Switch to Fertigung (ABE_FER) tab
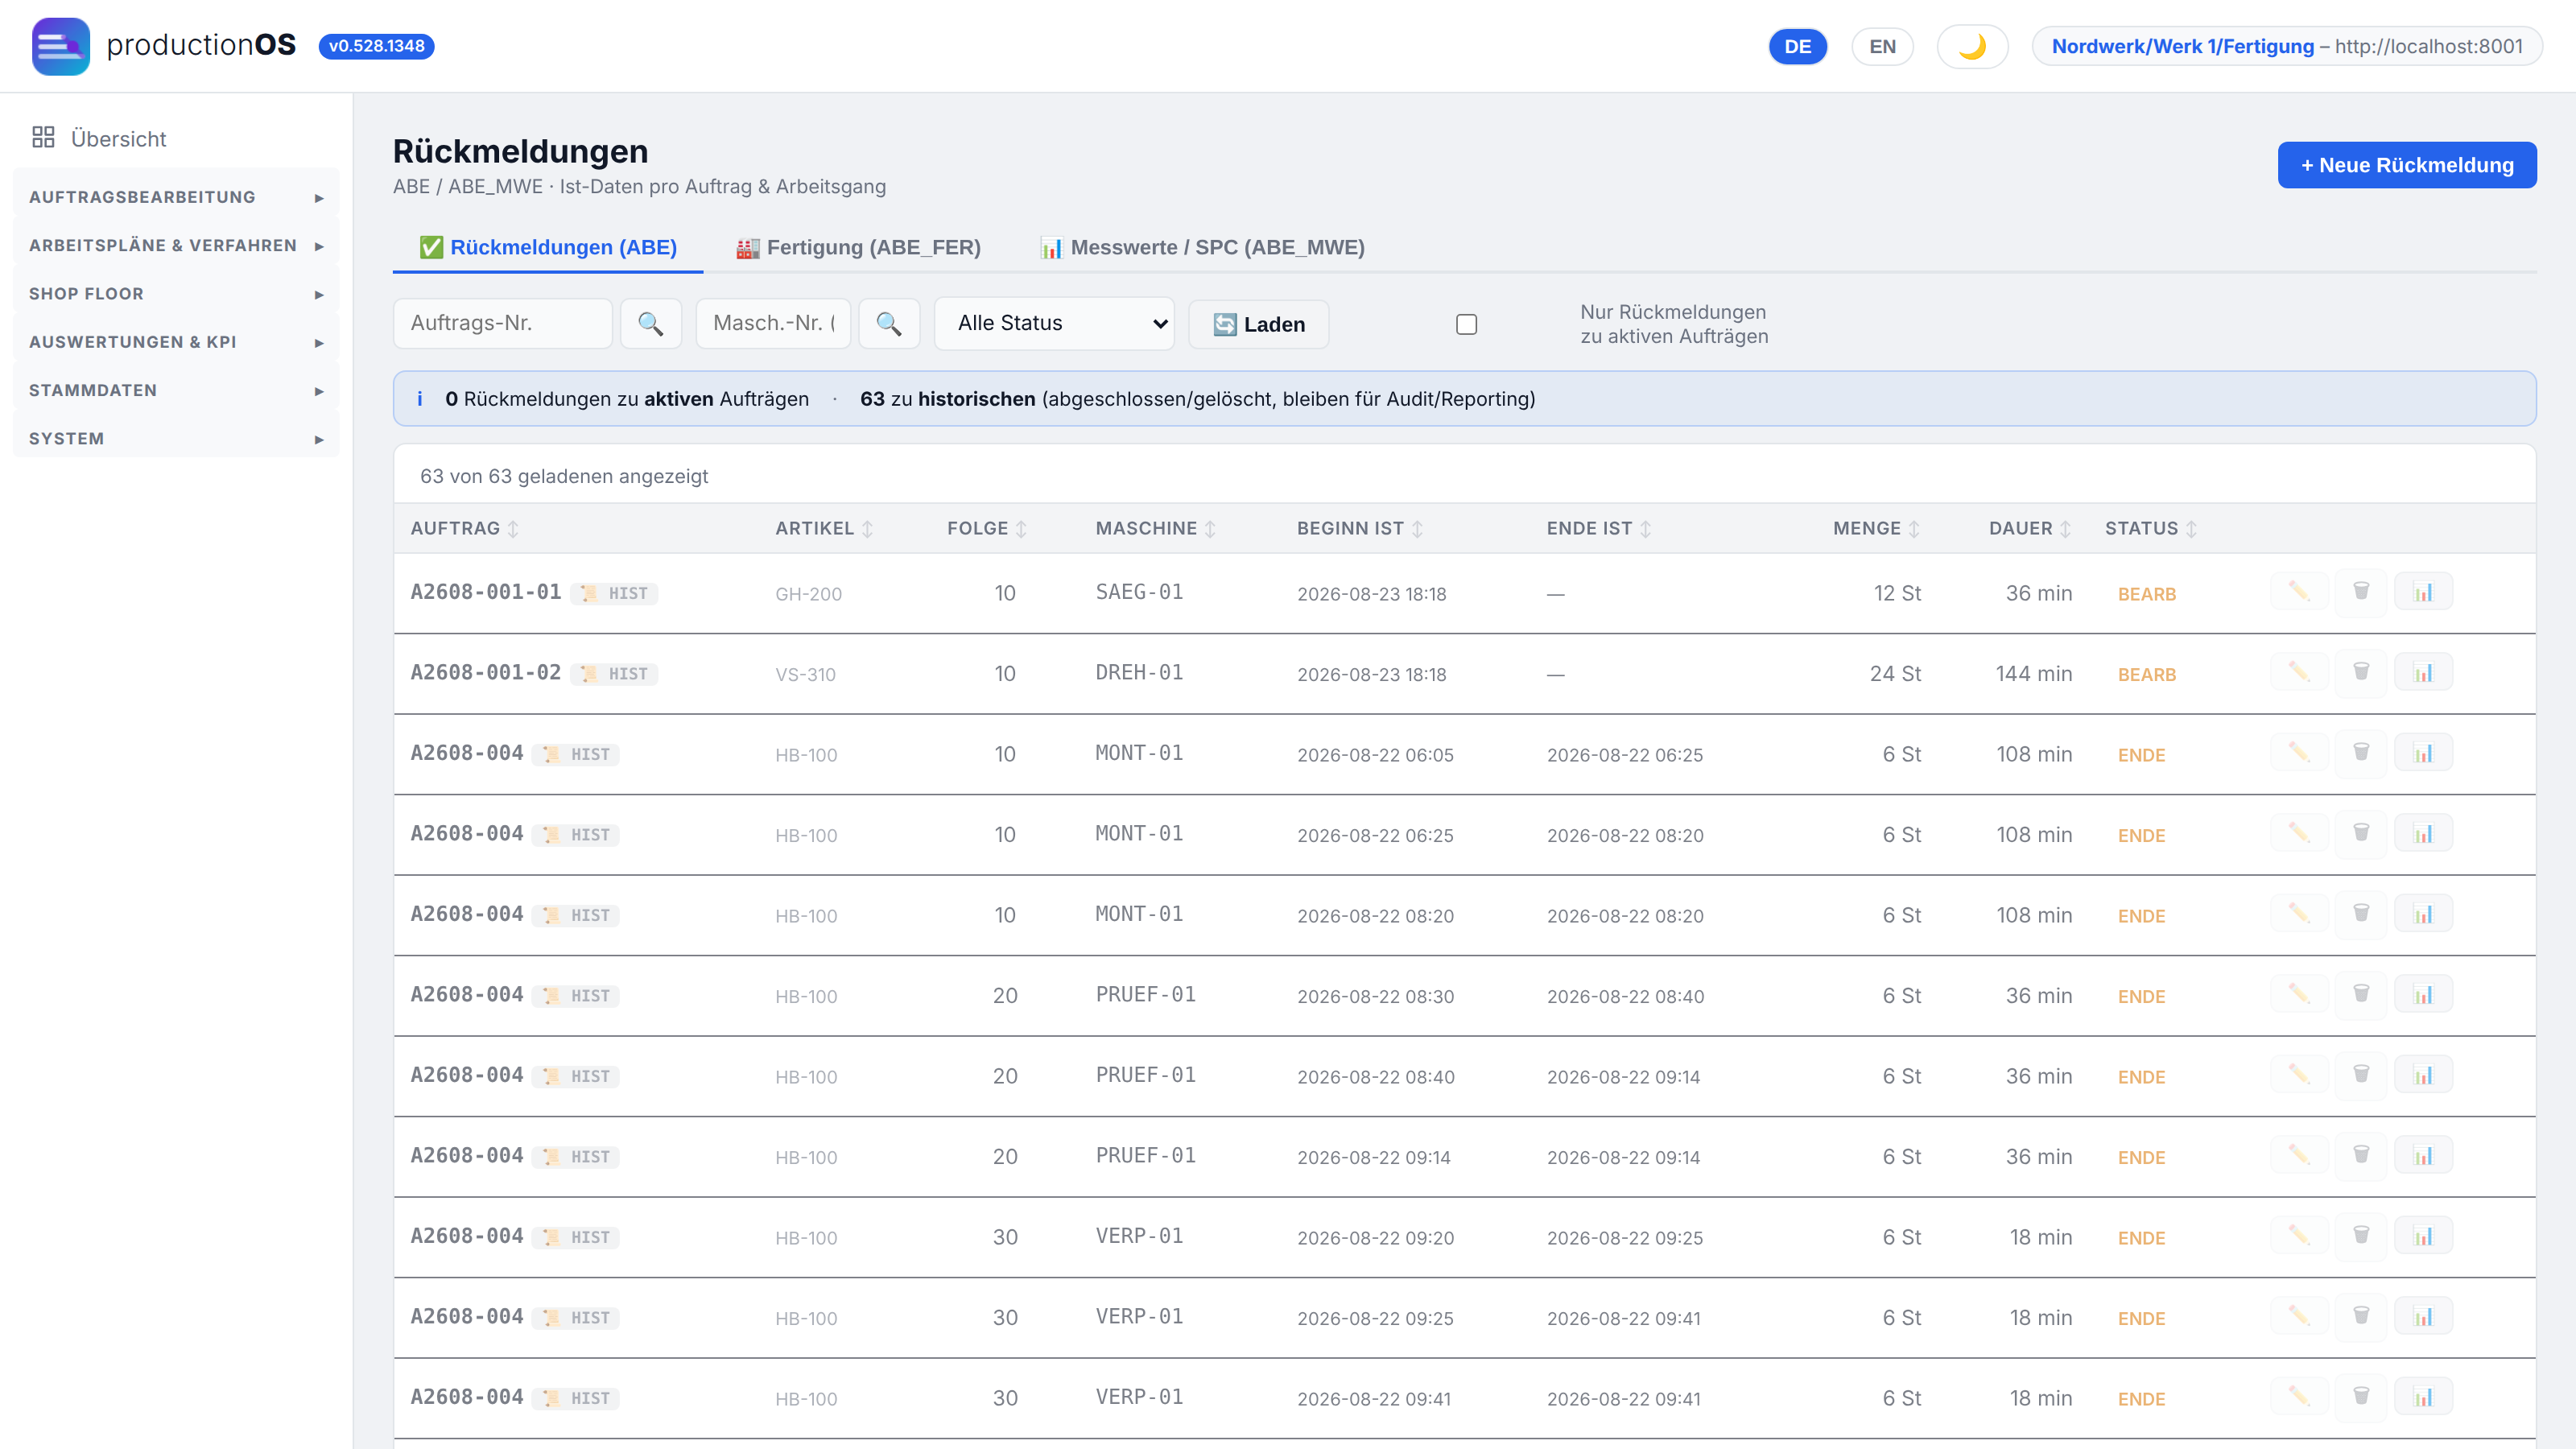2576x1449 pixels. [x=858, y=247]
